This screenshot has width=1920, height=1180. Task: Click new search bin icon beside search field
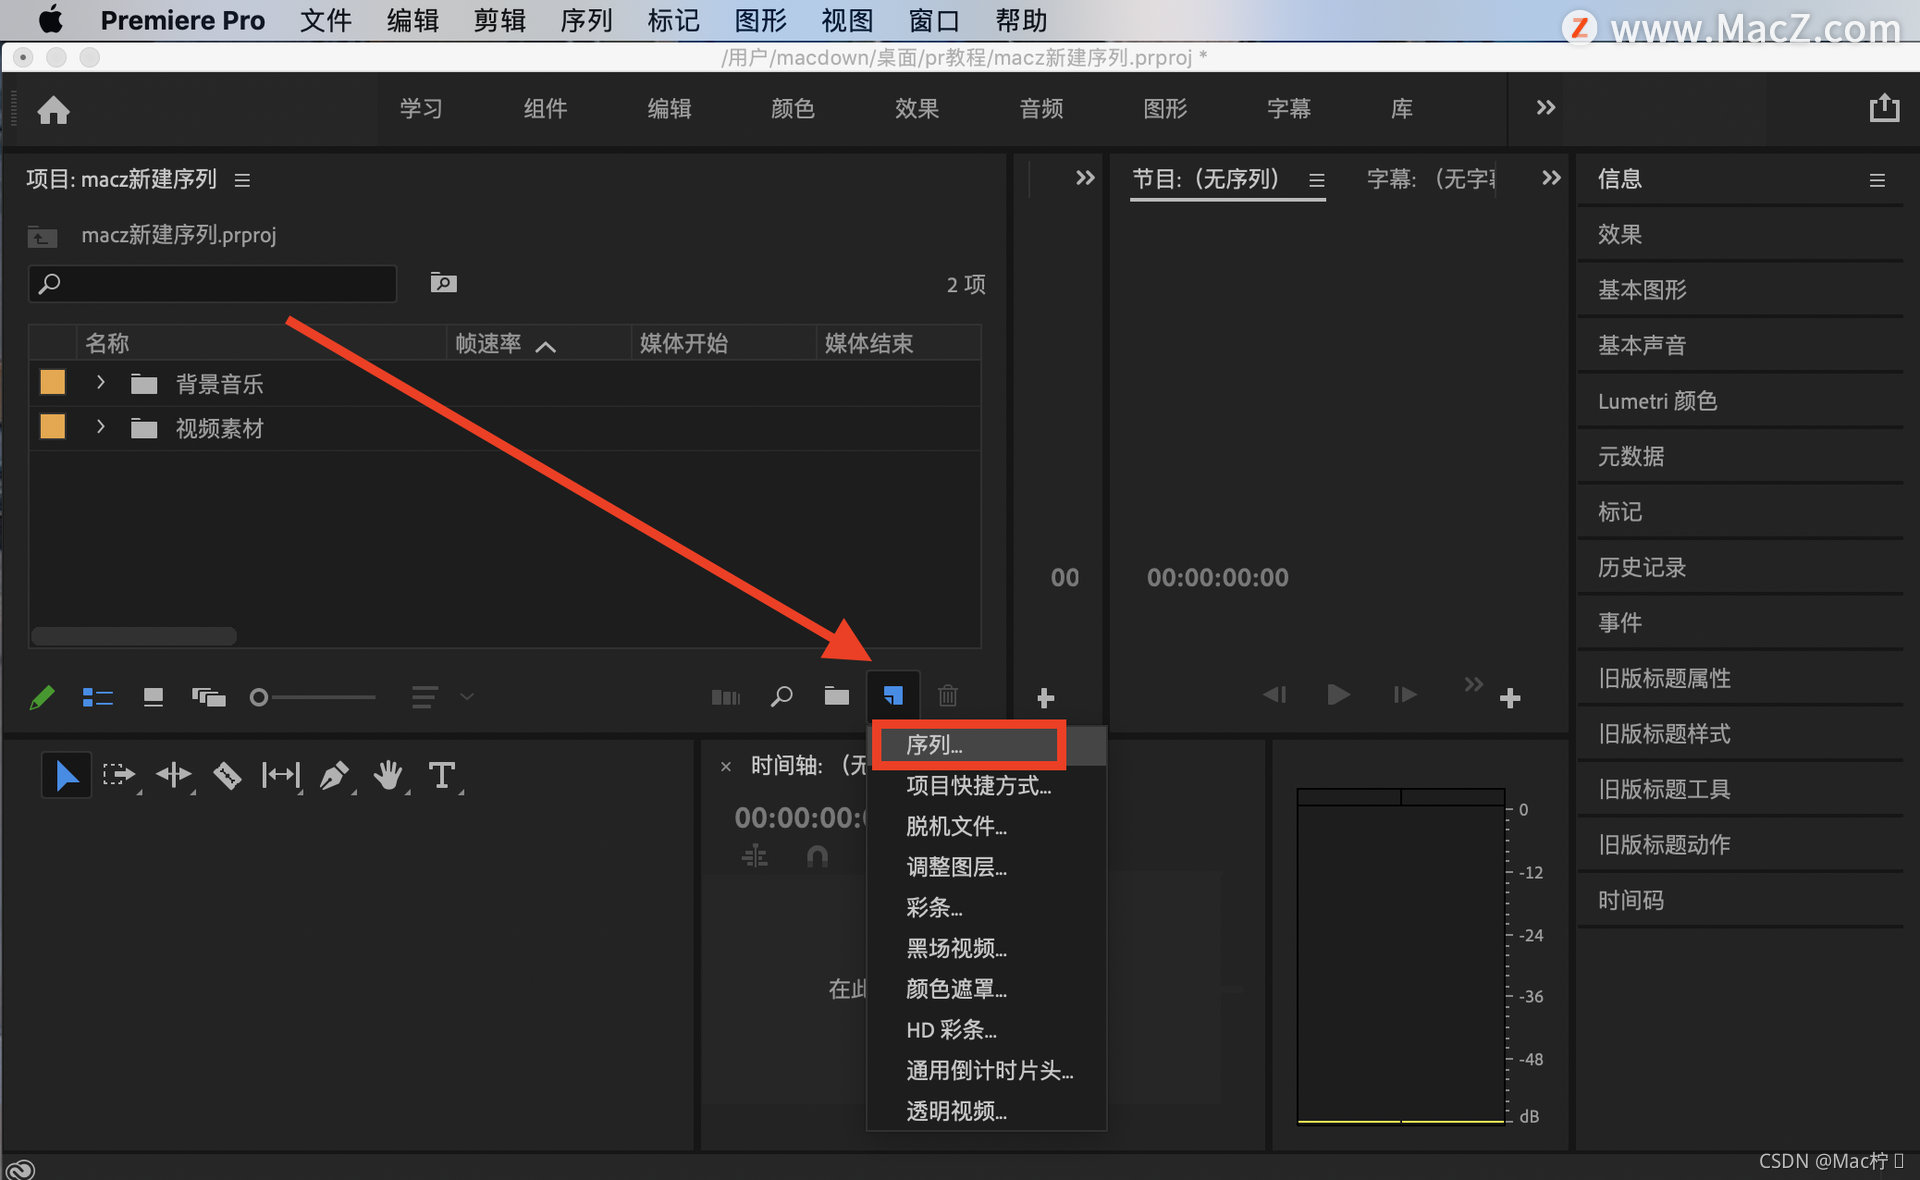pyautogui.click(x=443, y=283)
